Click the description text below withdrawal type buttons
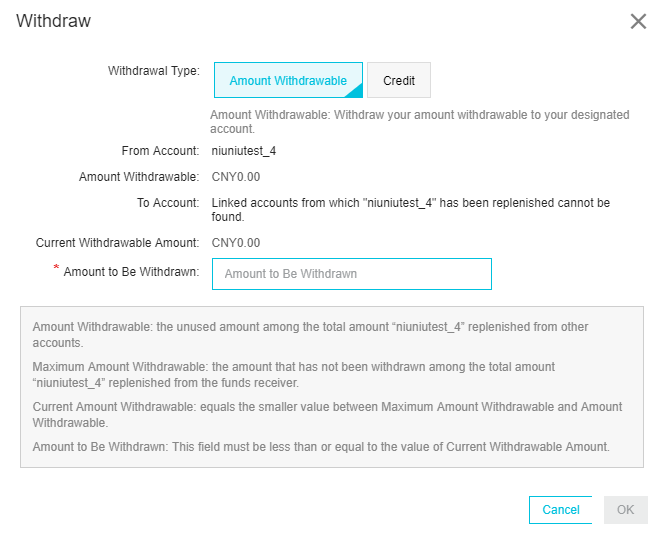This screenshot has height=534, width=662. coord(420,122)
